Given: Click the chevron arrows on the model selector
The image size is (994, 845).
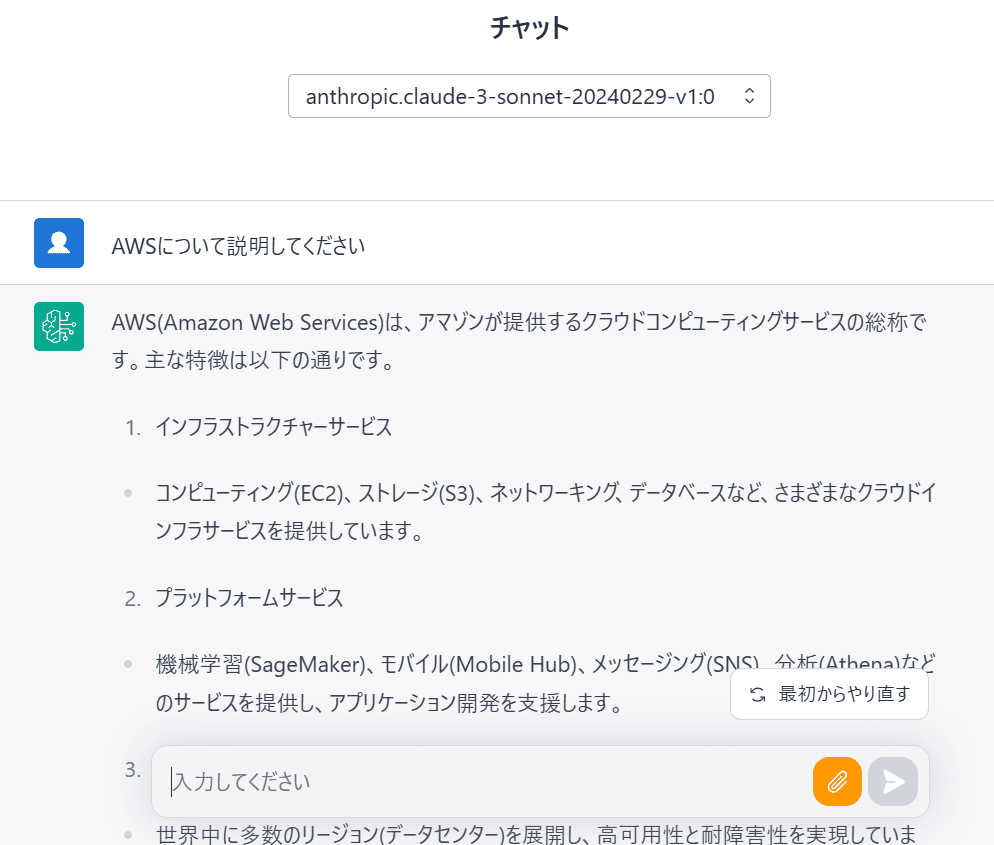Looking at the screenshot, I should point(748,96).
